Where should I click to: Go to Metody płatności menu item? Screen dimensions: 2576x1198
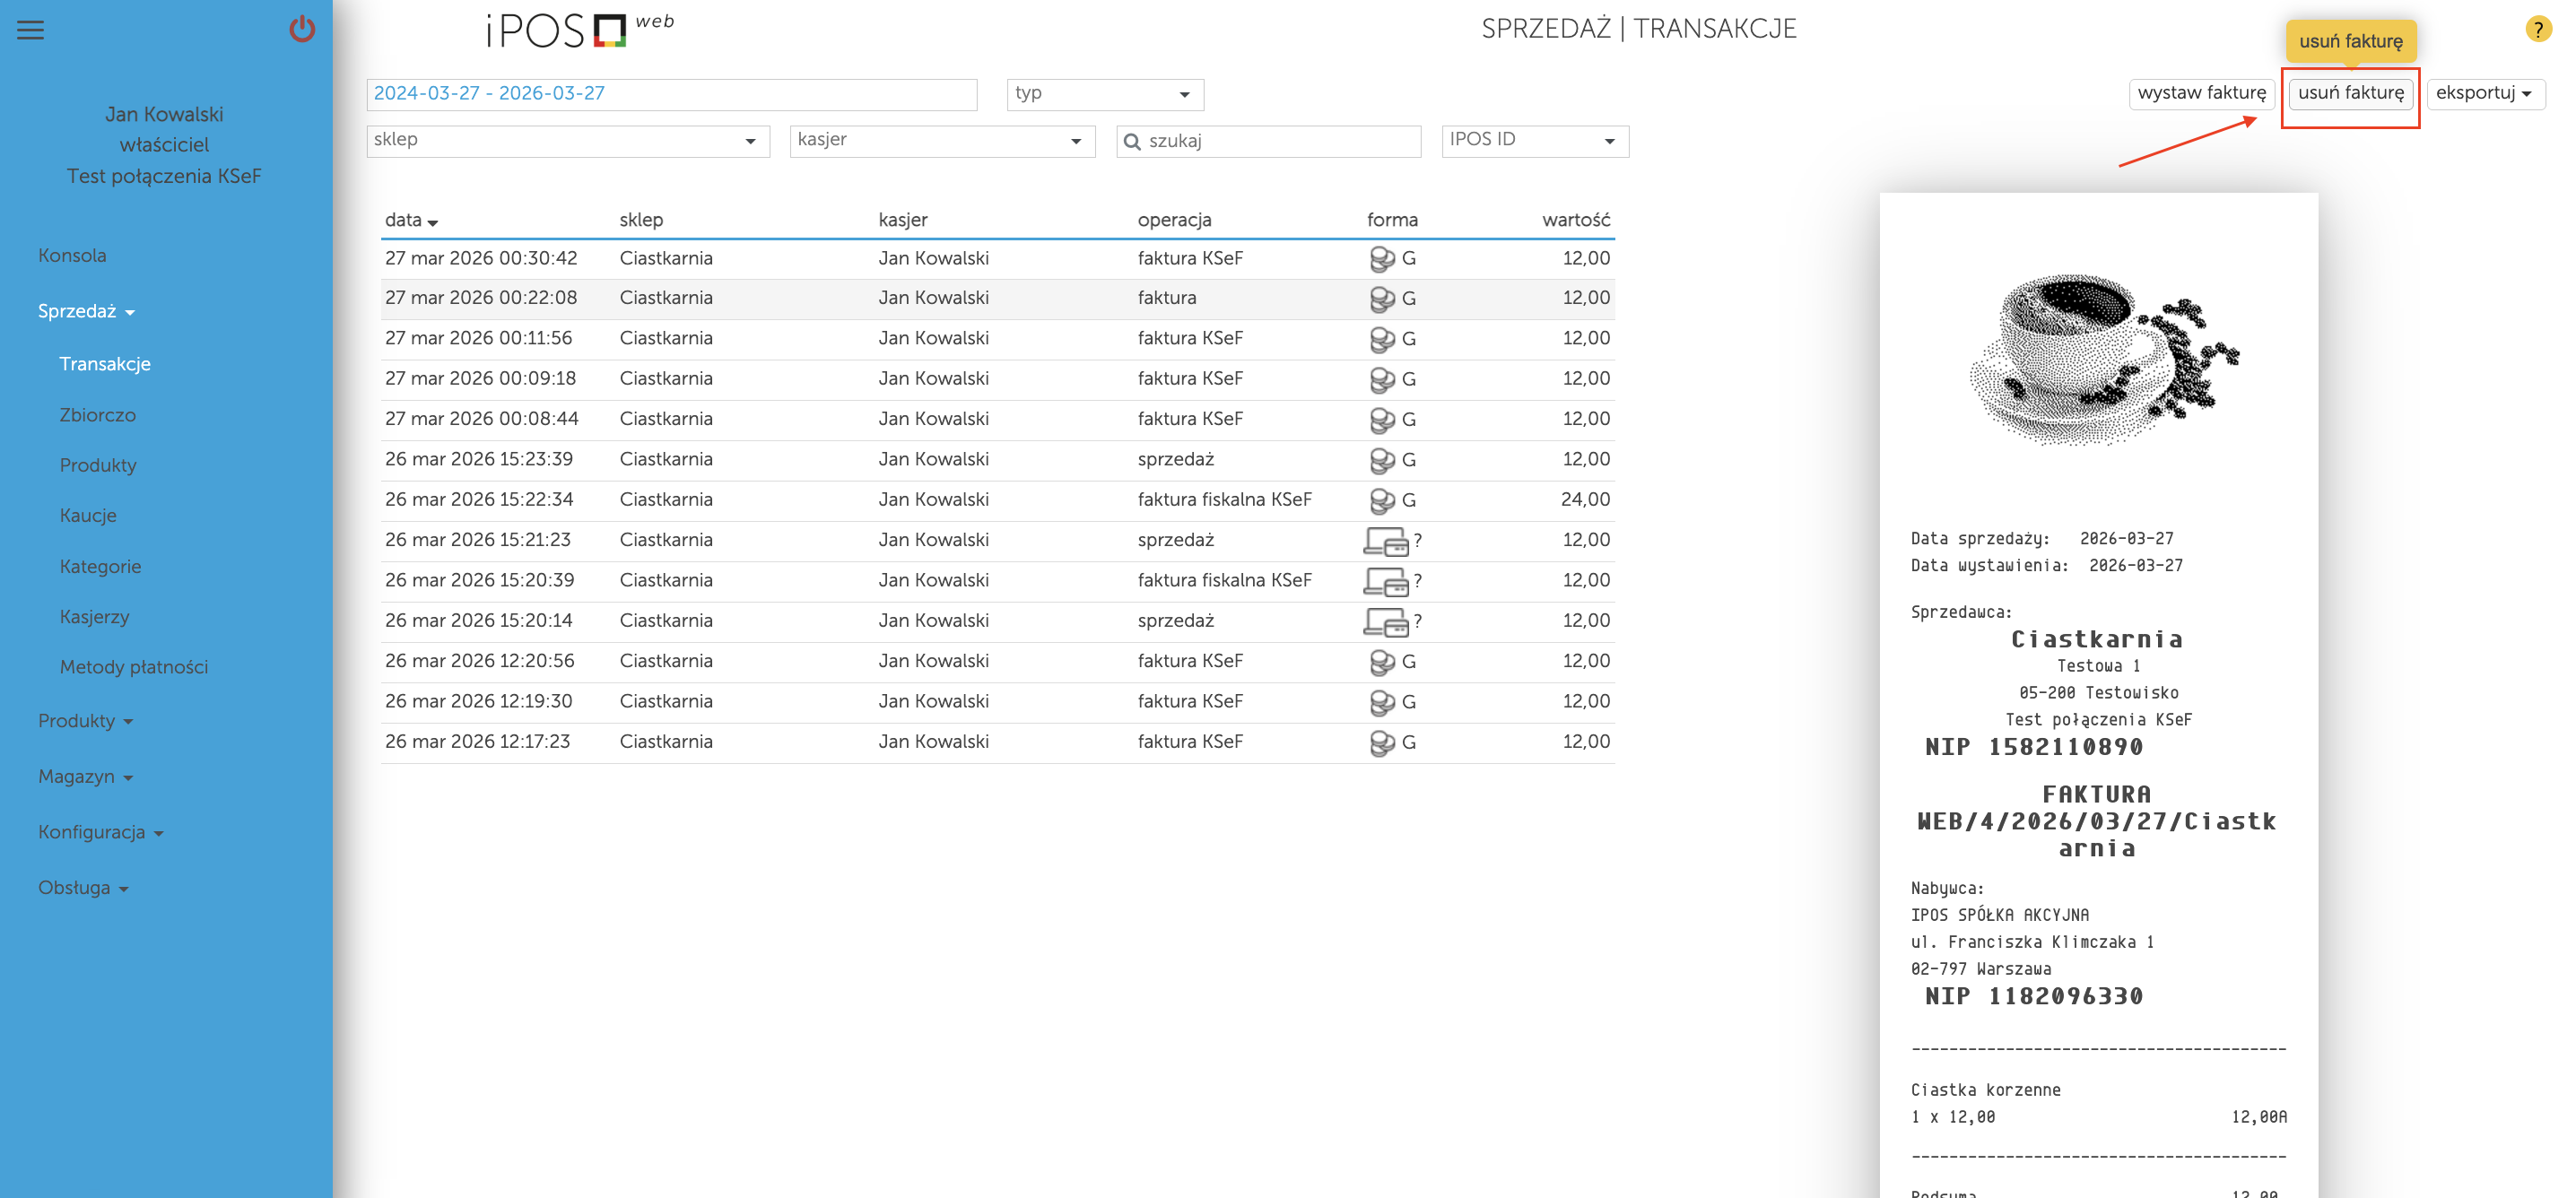point(133,667)
